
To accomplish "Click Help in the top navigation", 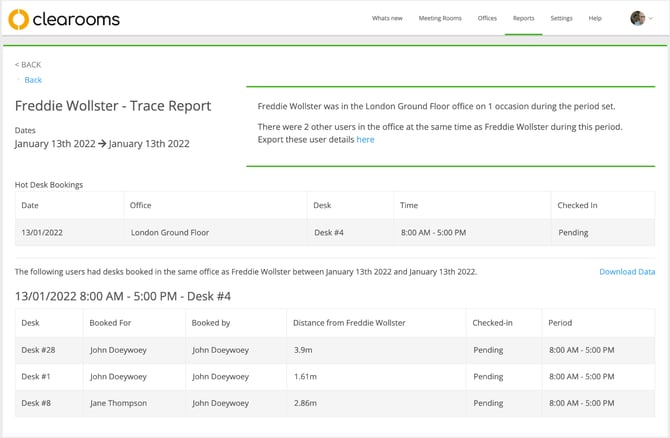I will [x=595, y=18].
